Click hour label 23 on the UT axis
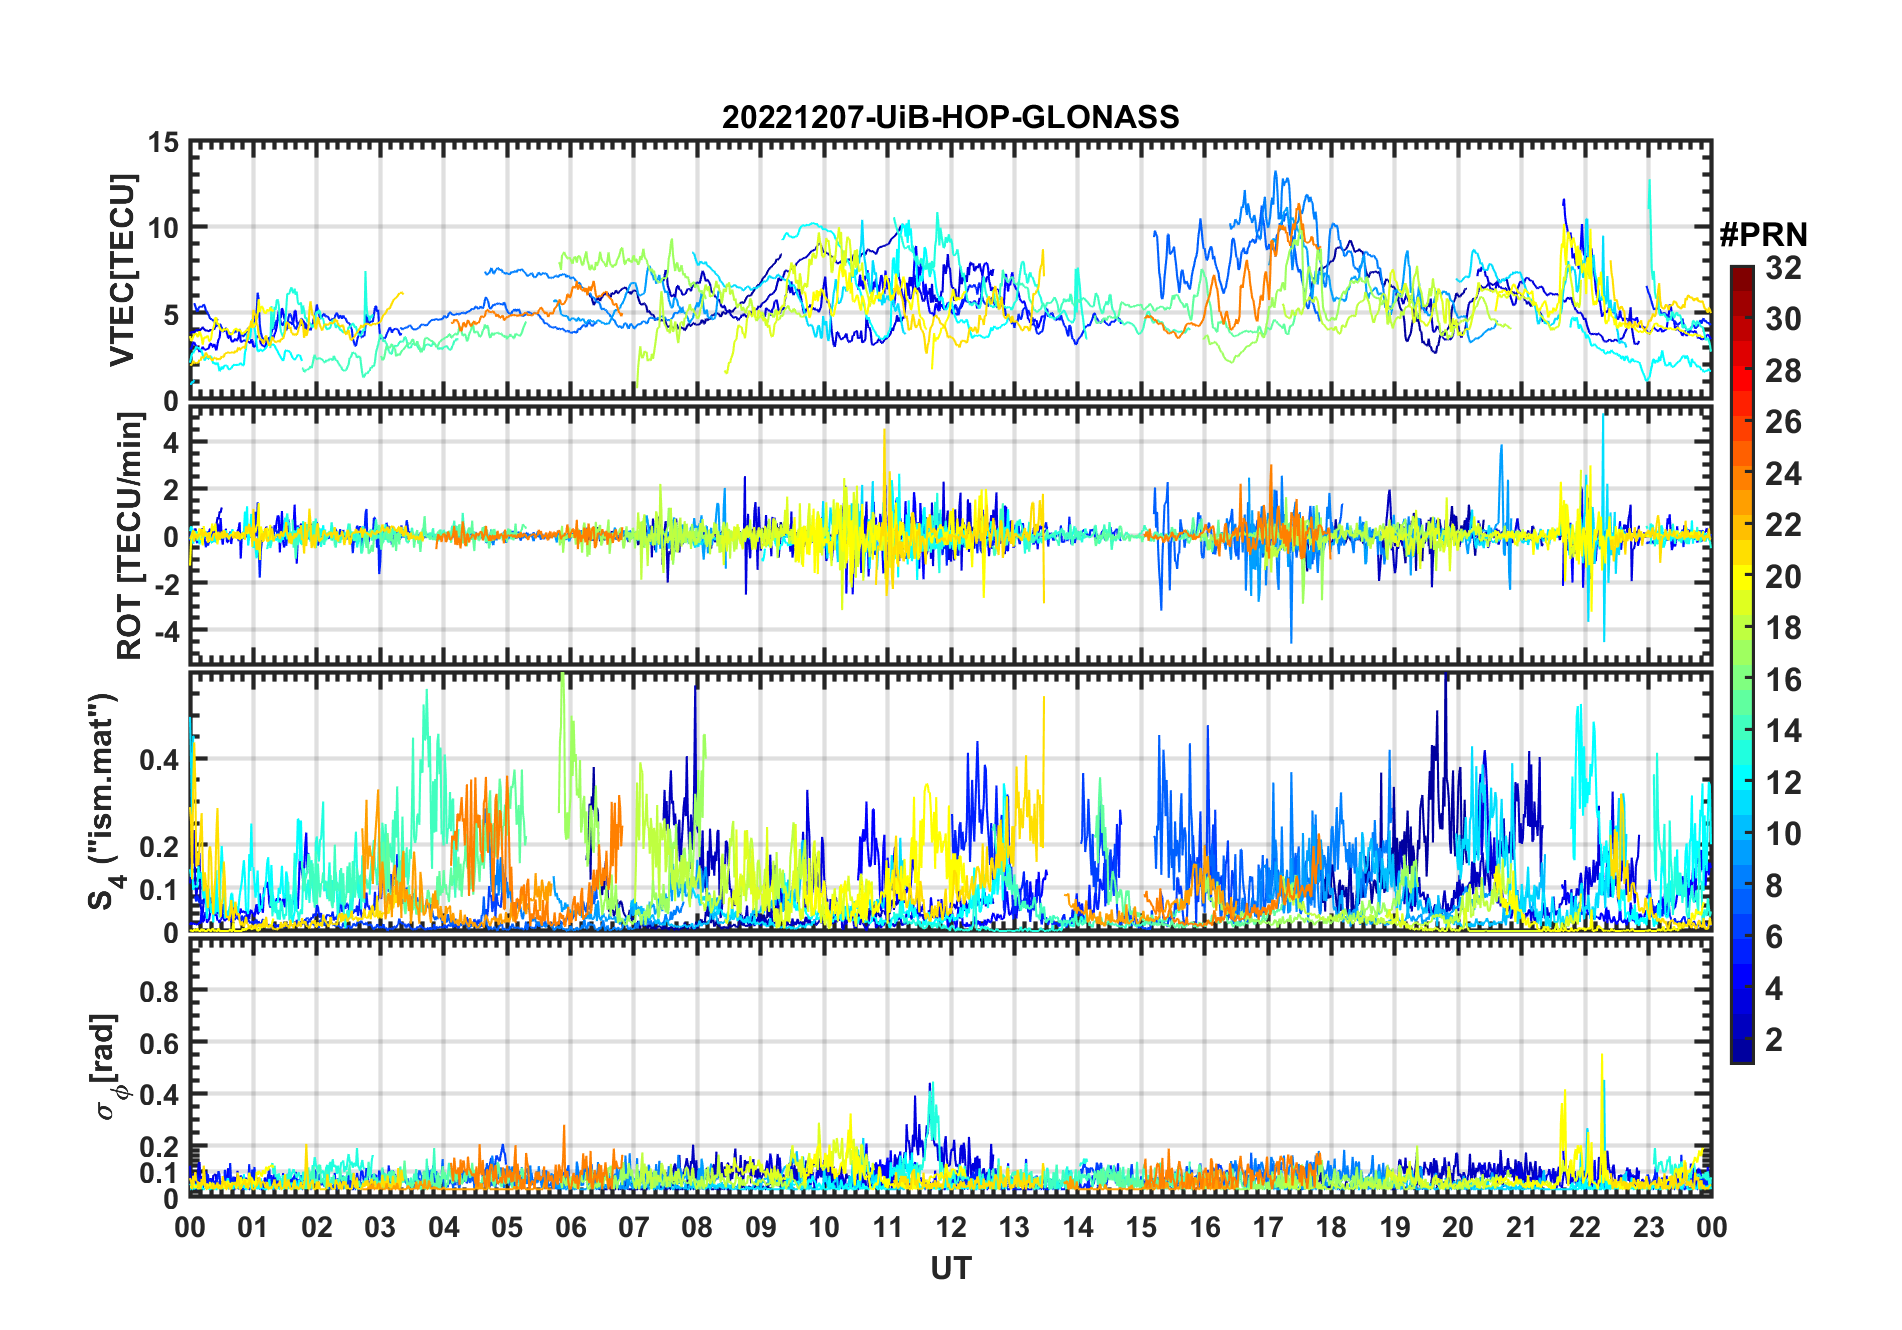1902x1330 pixels. (1649, 1227)
